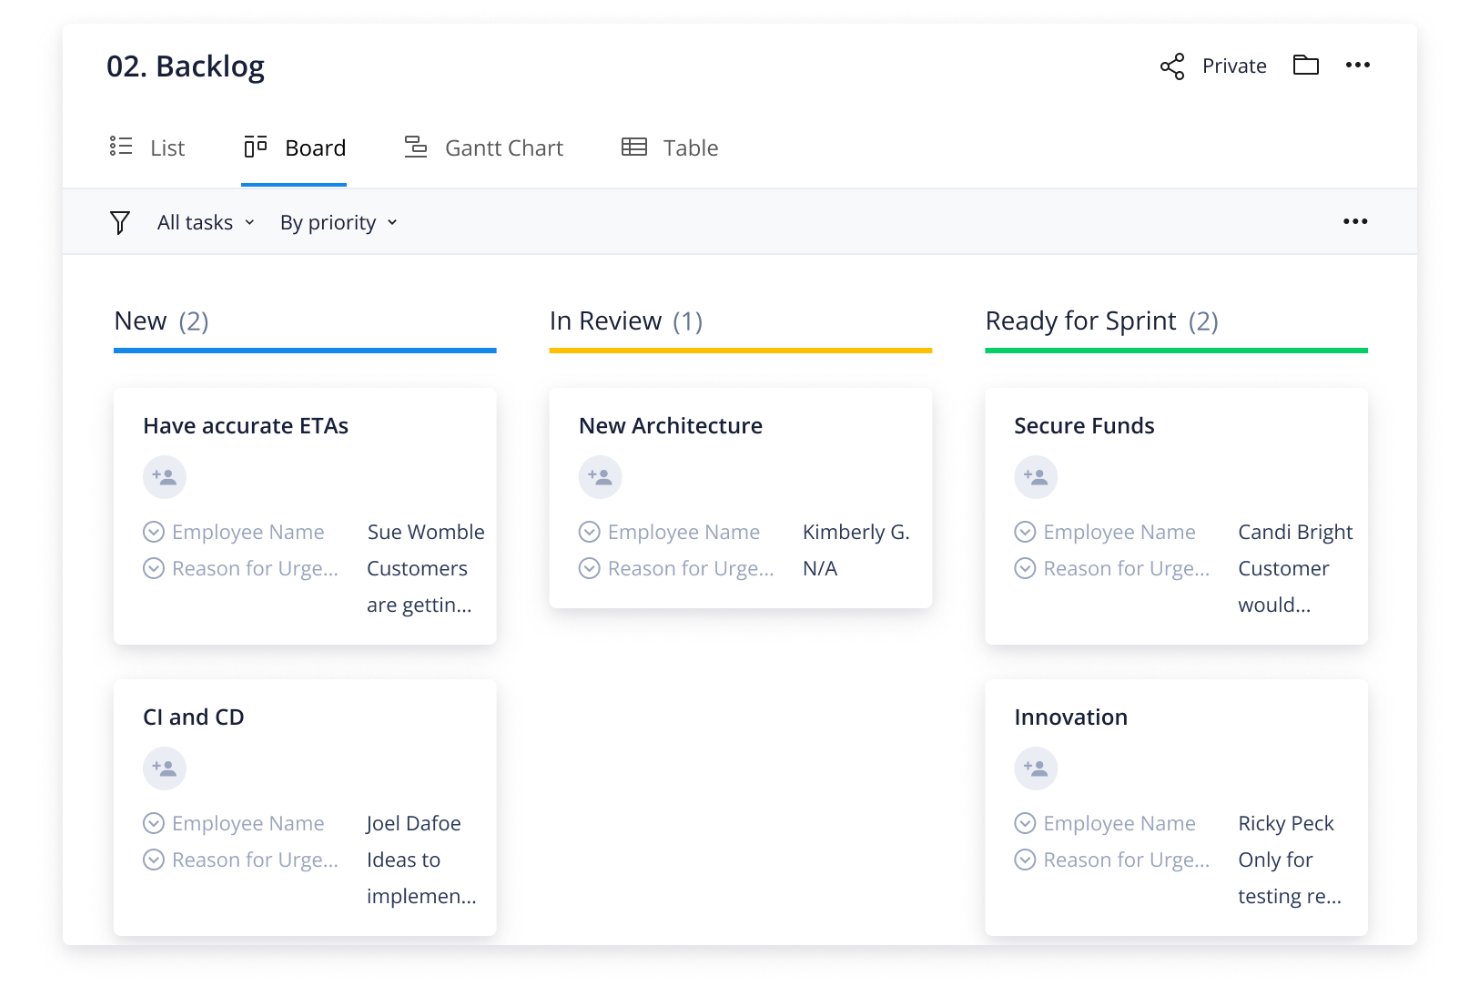Click the Candi Bright employee value
Screen dimensions: 1480x987
pyautogui.click(x=1295, y=532)
